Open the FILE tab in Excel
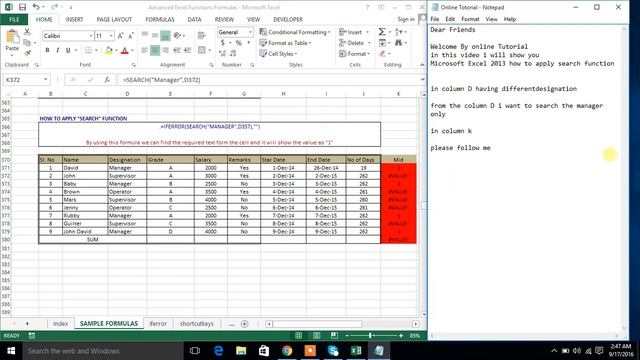Image resolution: width=640 pixels, height=360 pixels. pyautogui.click(x=14, y=19)
